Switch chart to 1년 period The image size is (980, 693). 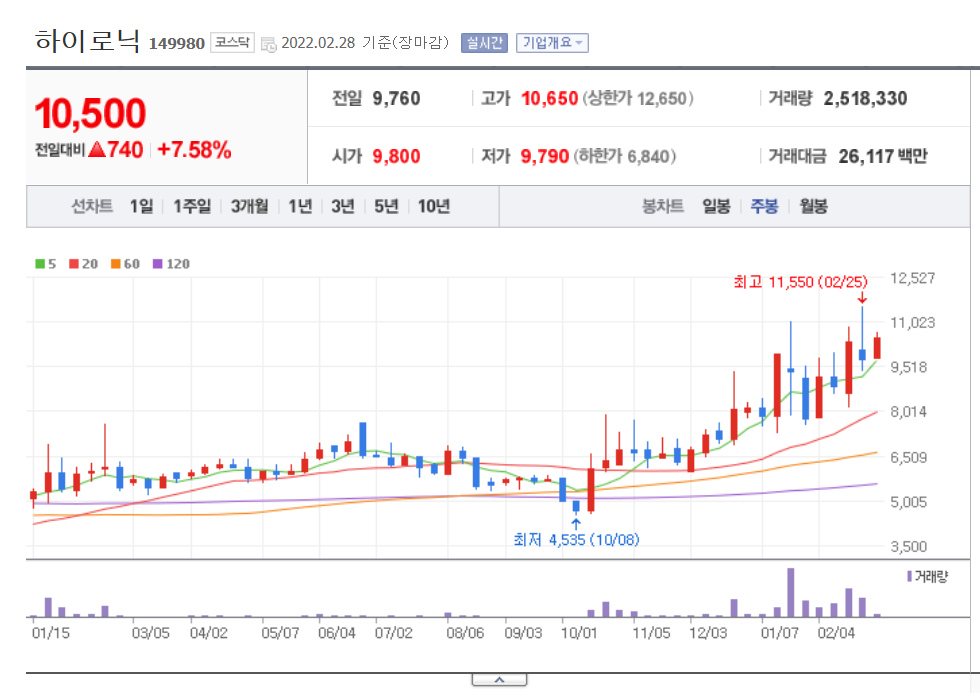(x=300, y=206)
